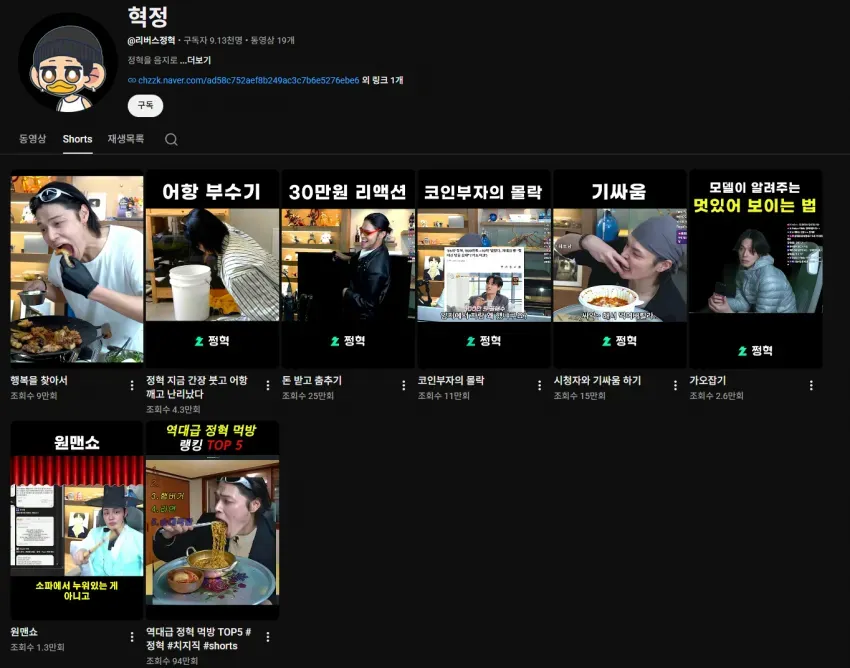Click 외 링크 1개 to see more links

point(383,80)
